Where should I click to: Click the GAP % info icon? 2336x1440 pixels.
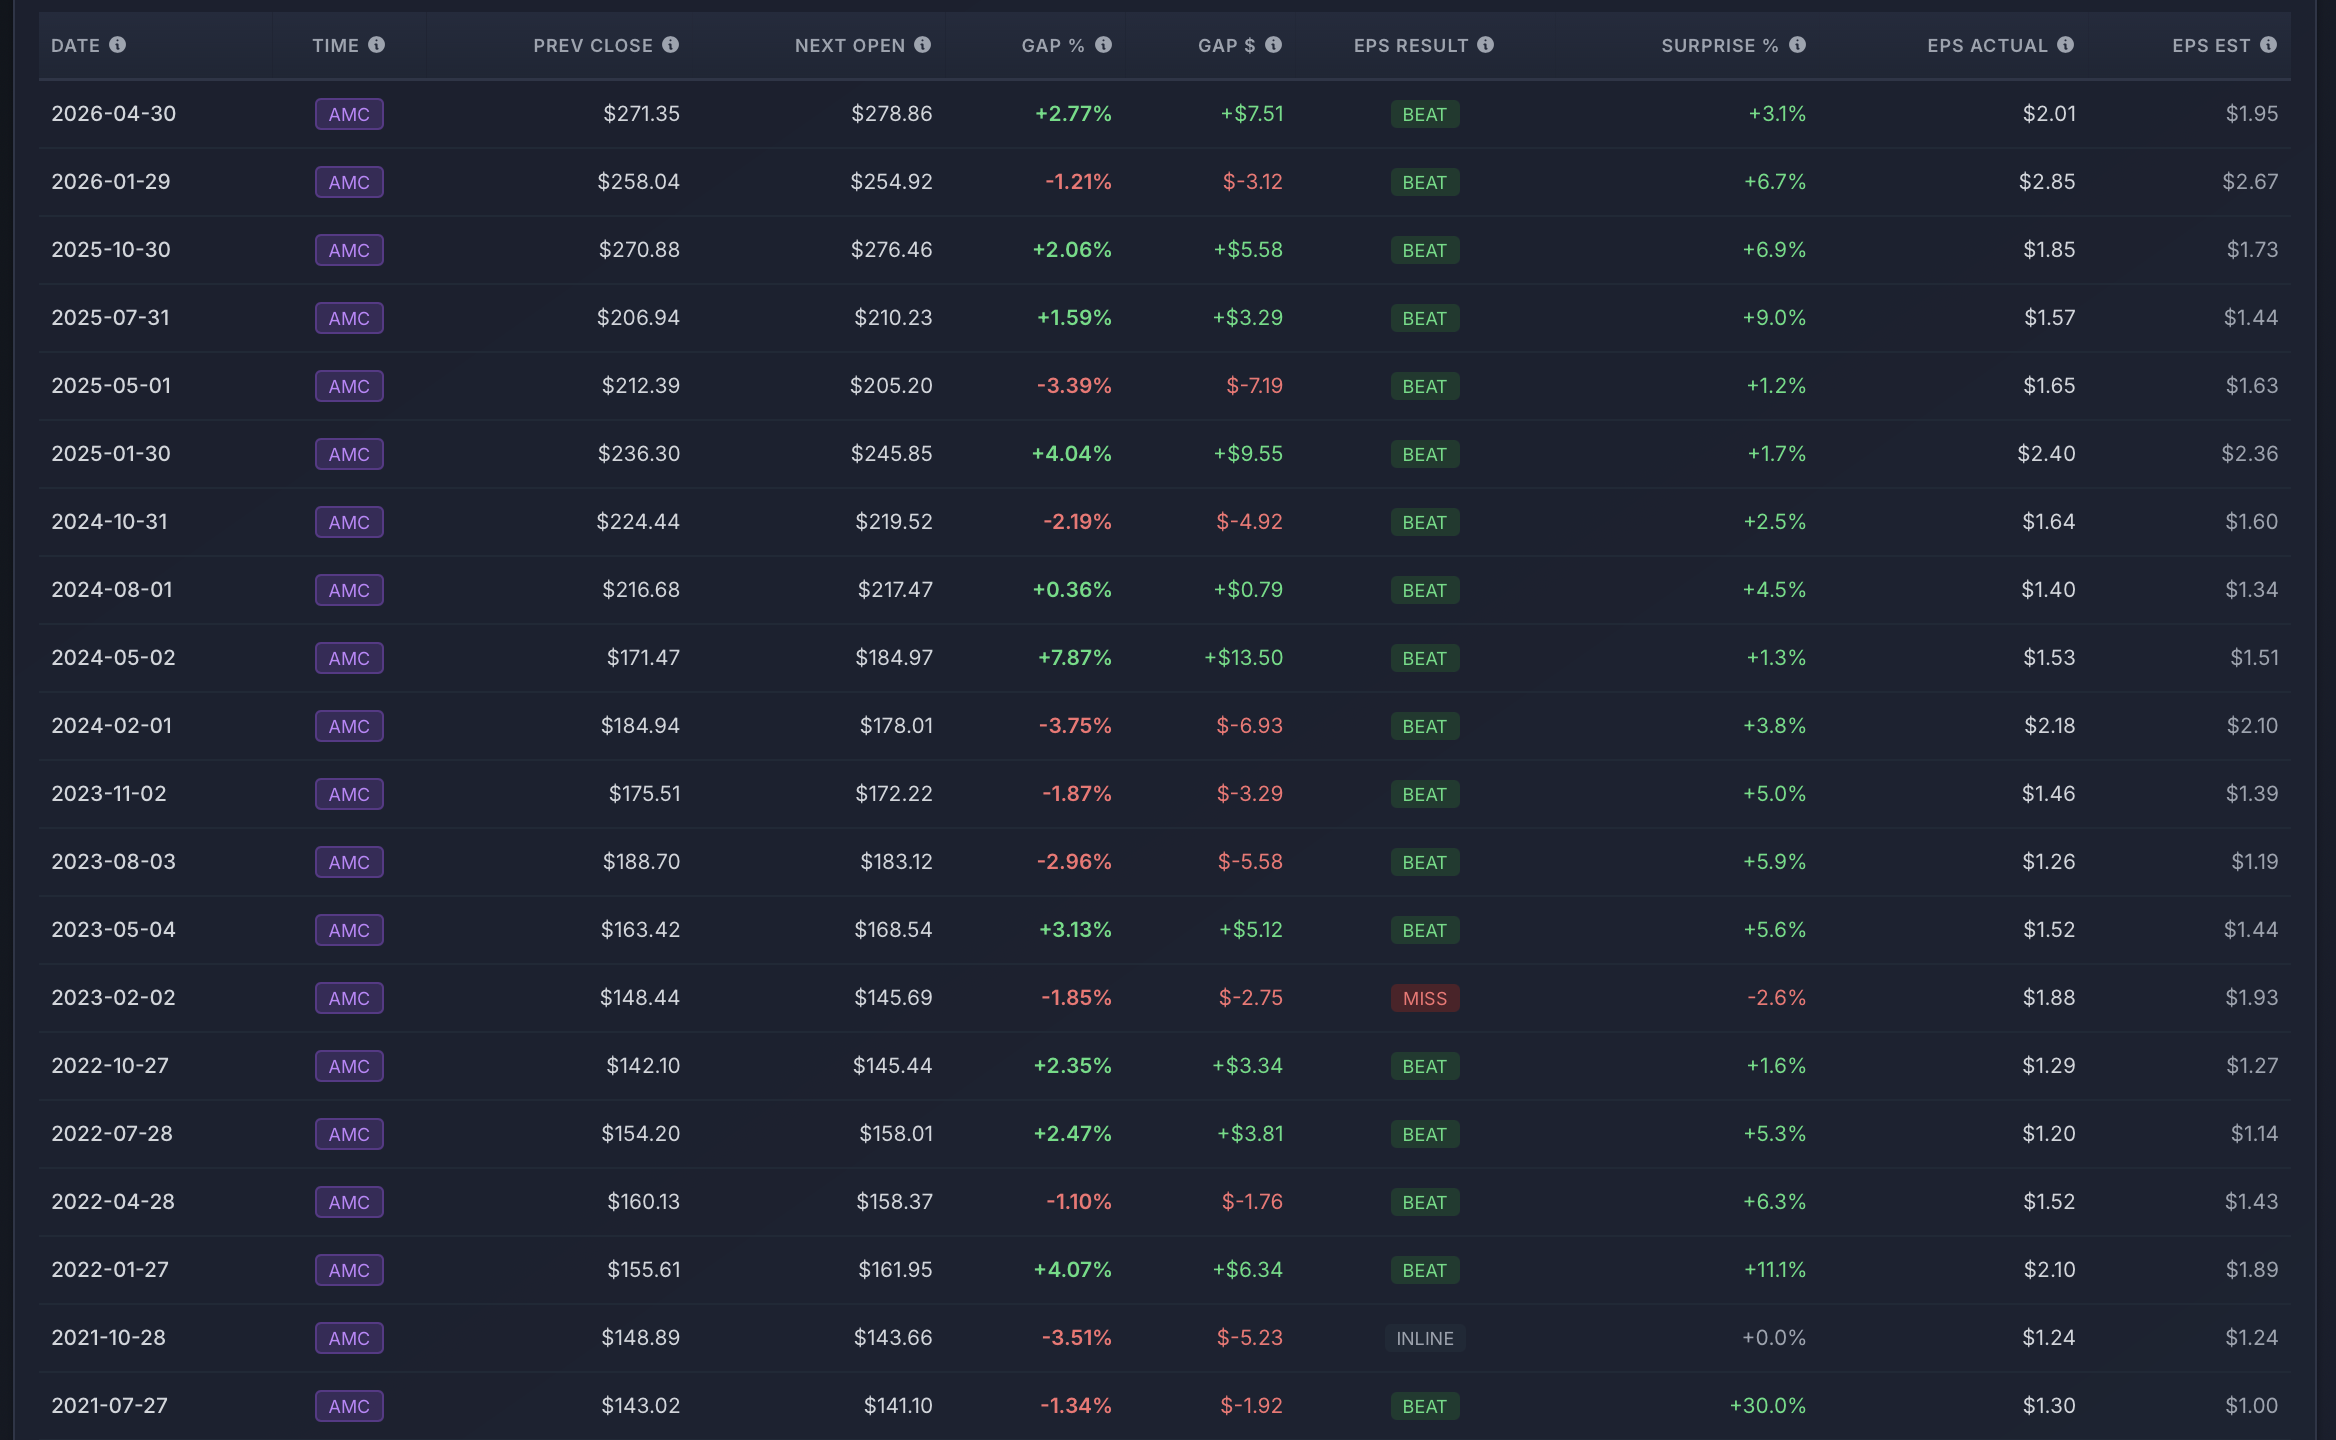tap(1103, 45)
